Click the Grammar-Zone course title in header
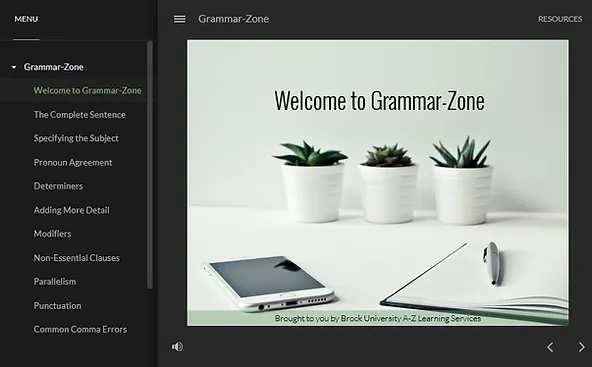 [233, 19]
